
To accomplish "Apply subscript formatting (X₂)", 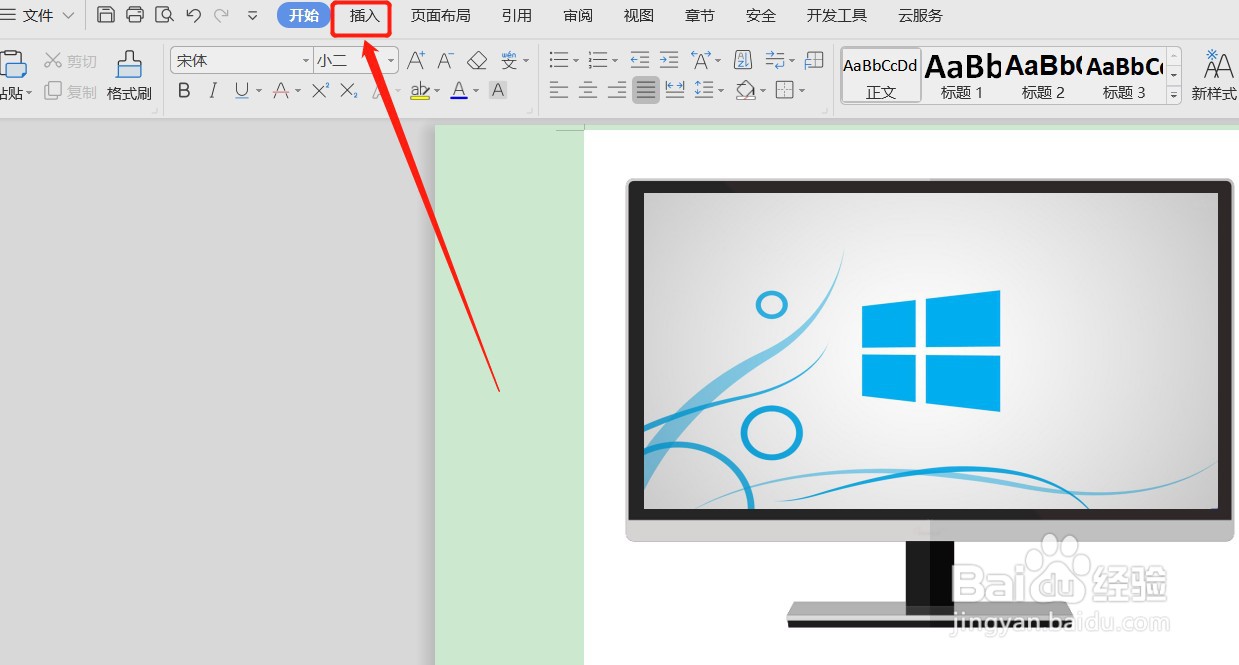I will 348,91.
